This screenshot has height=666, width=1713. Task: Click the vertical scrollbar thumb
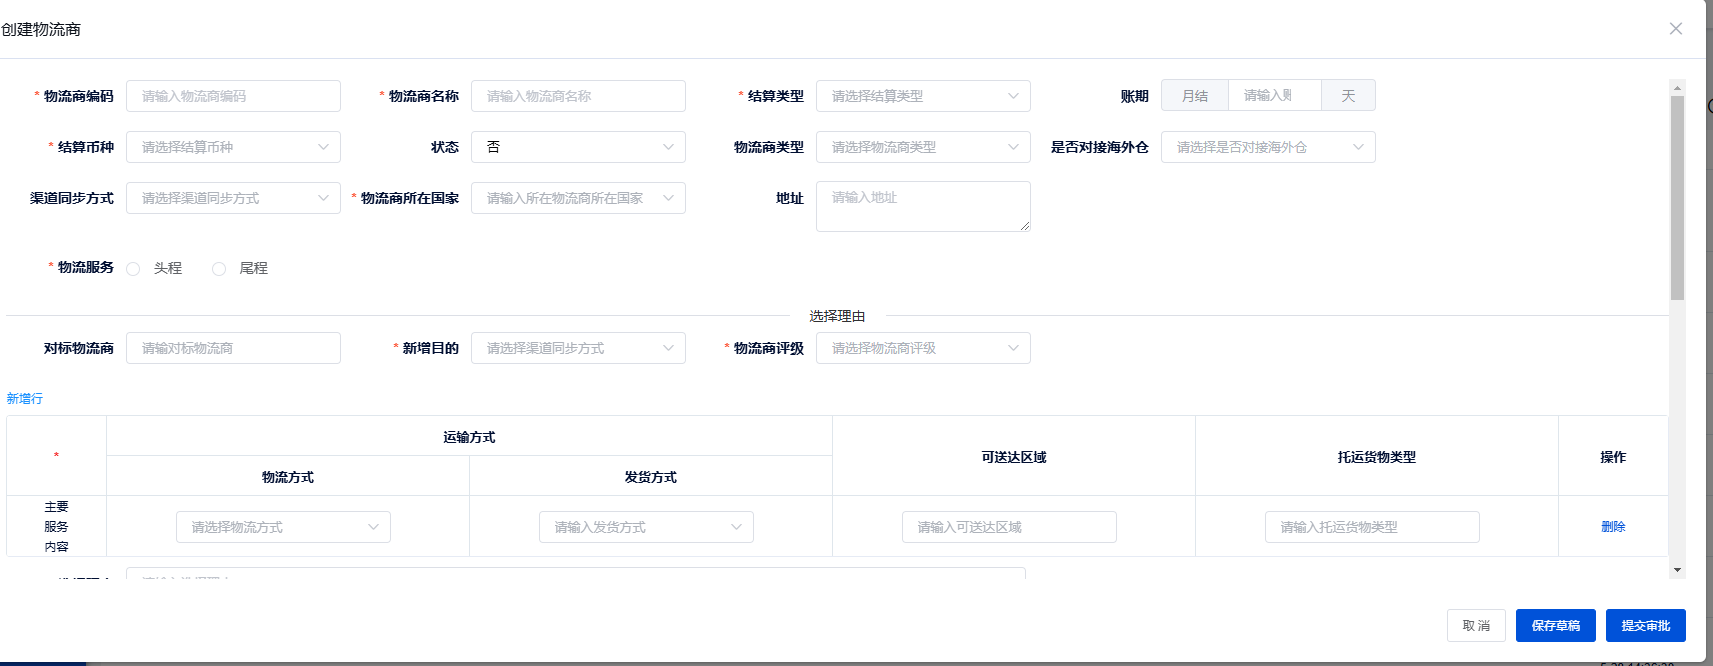[x=1677, y=198]
